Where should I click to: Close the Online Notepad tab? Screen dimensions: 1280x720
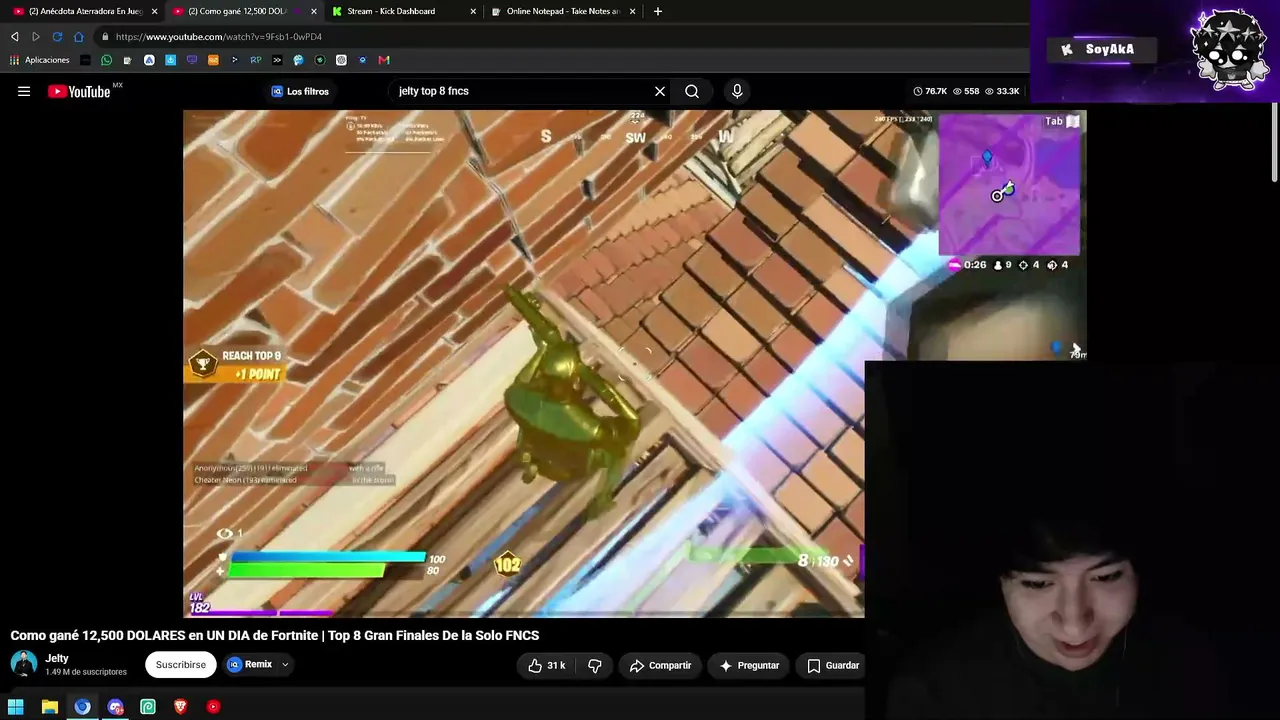click(x=632, y=11)
